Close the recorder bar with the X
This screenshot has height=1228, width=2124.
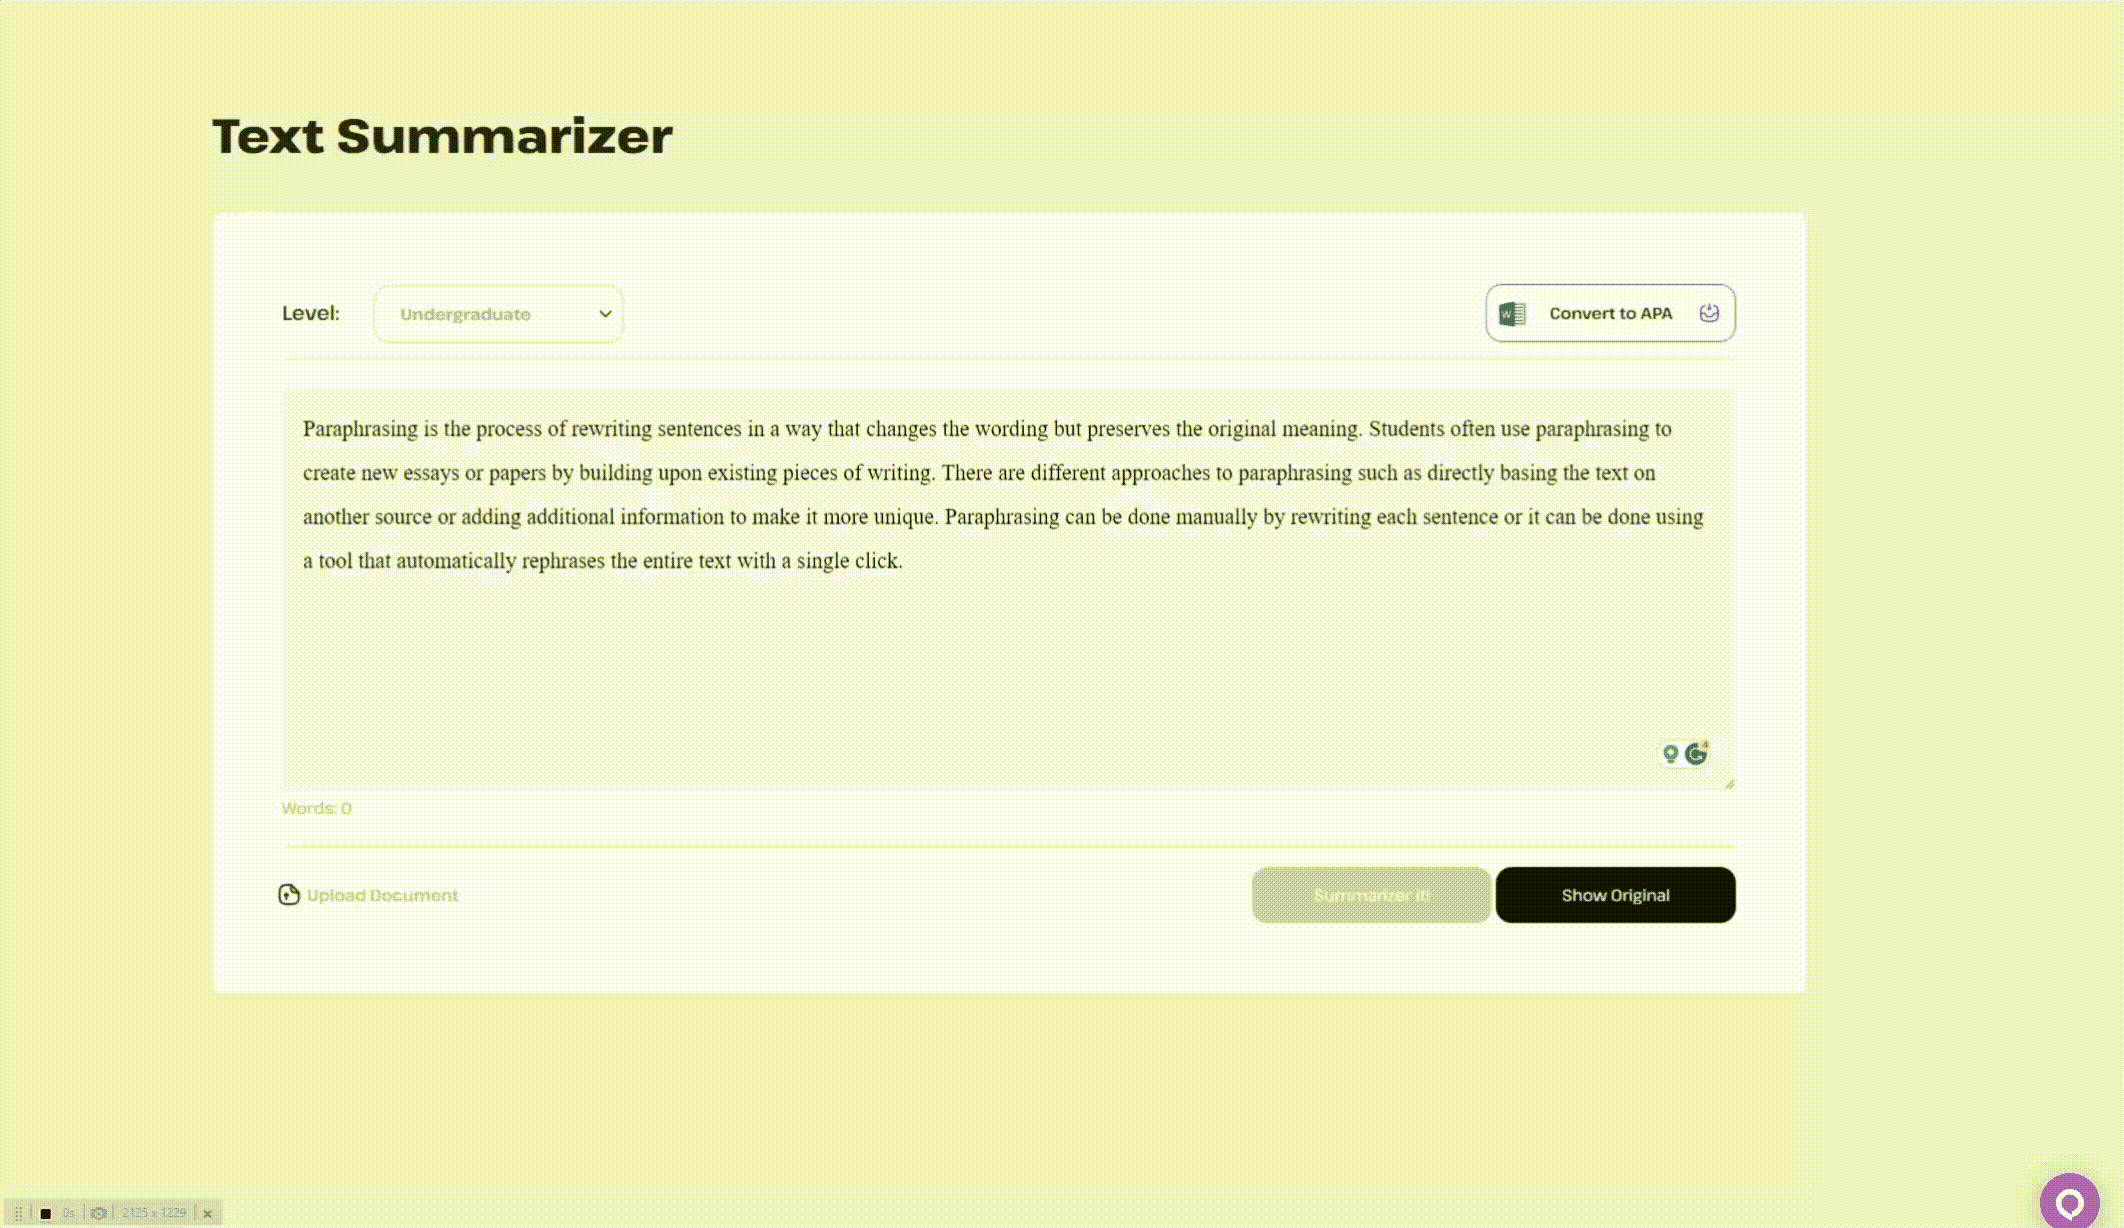[208, 1213]
